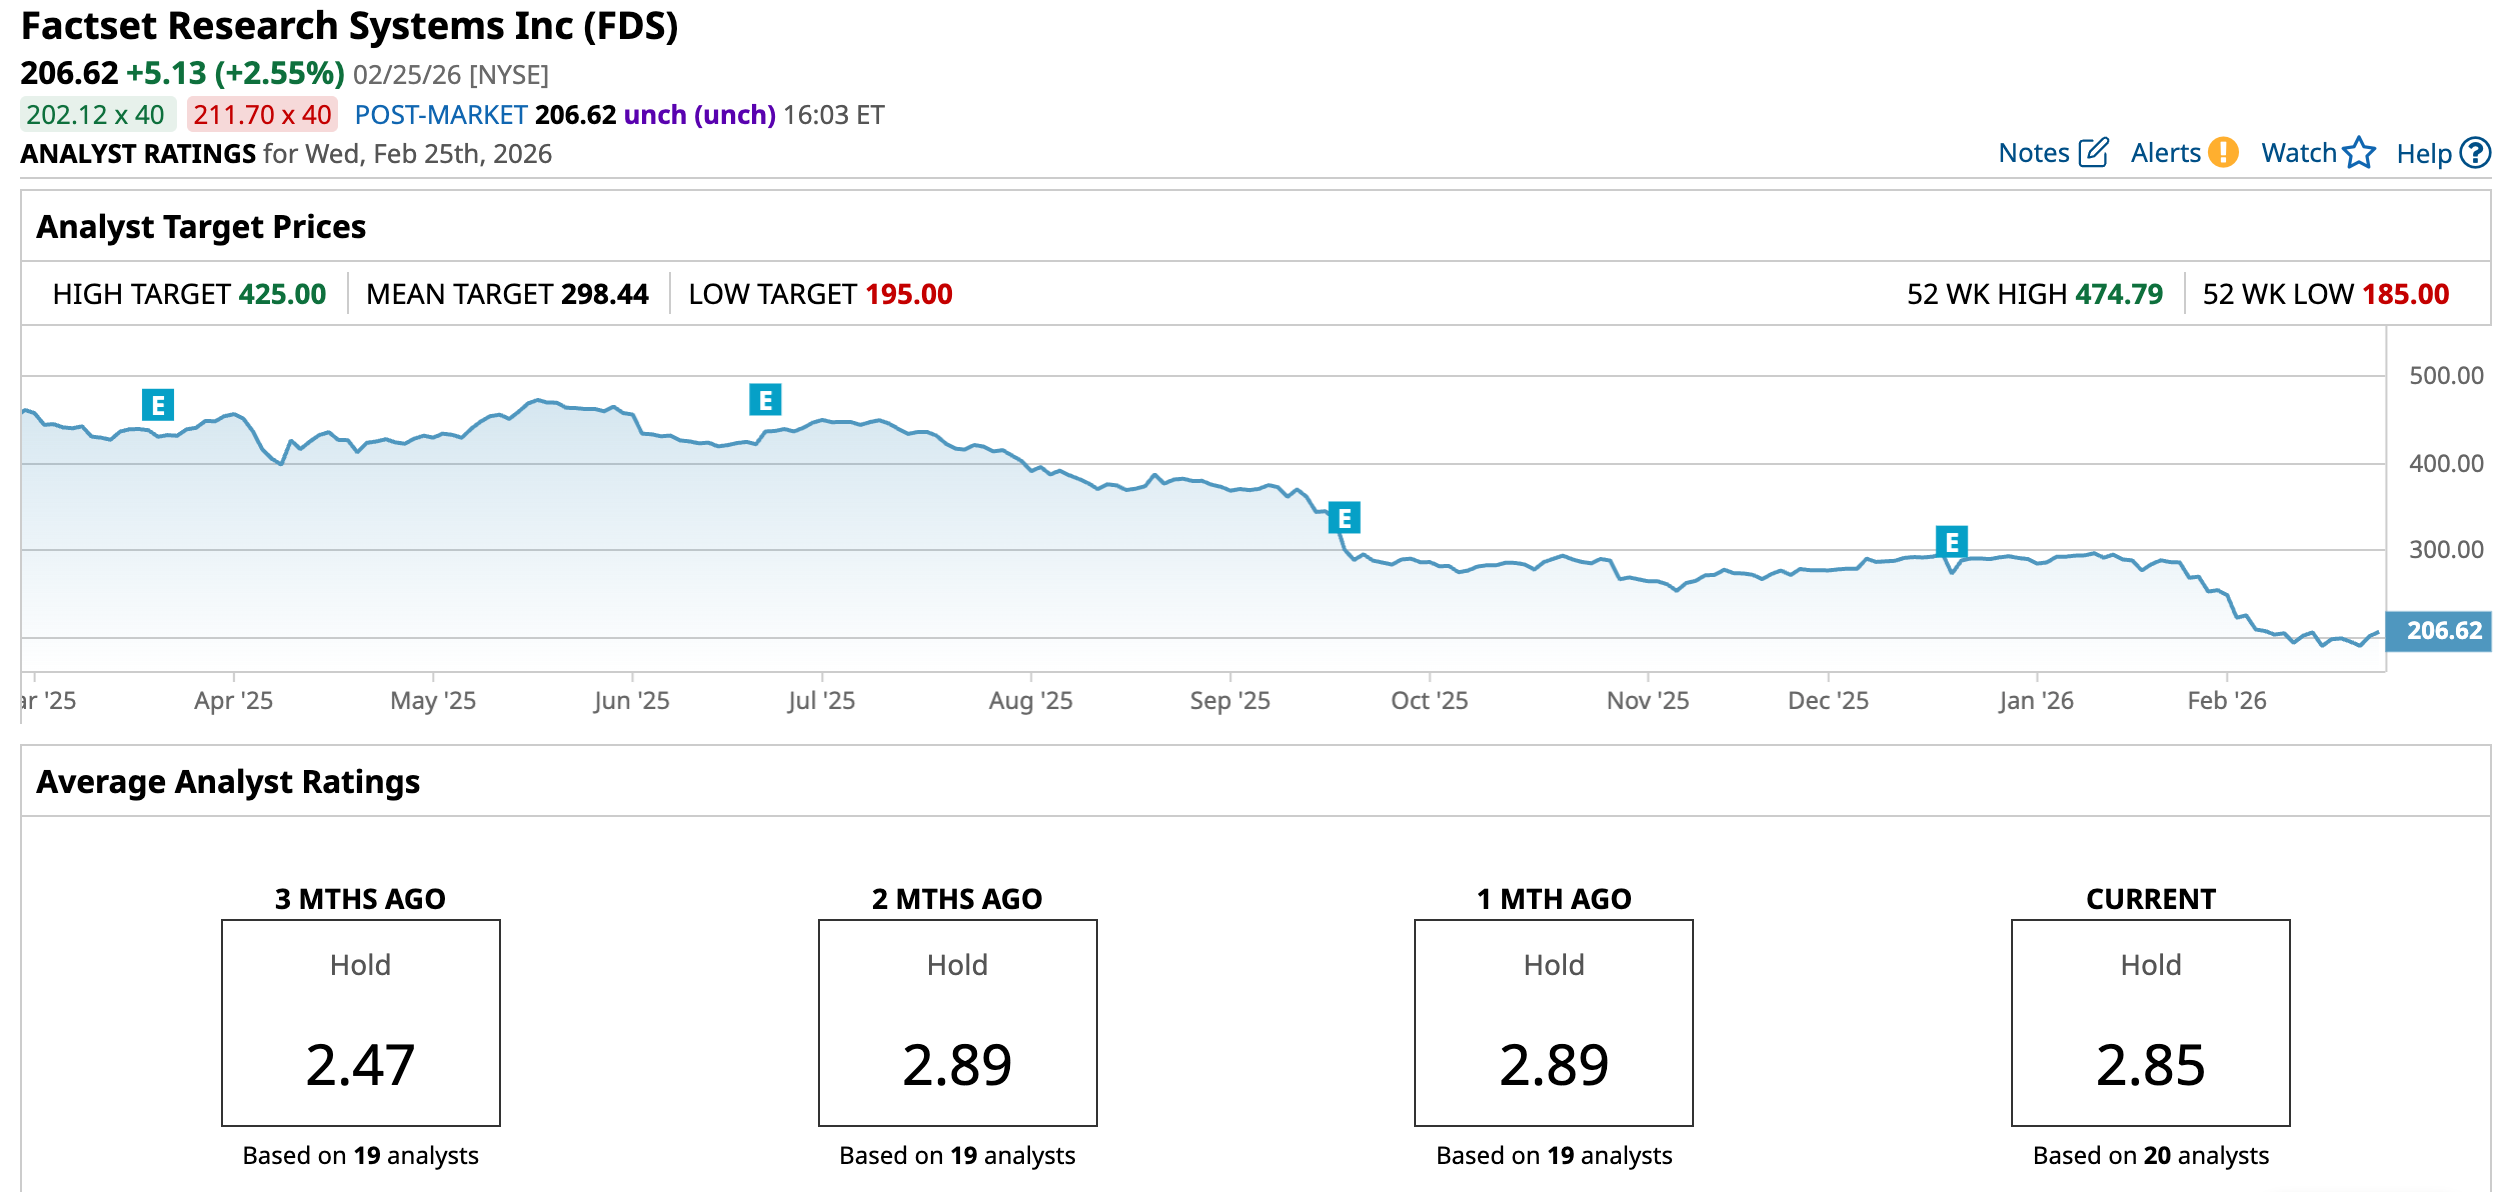The image size is (2504, 1192).
Task: Click the earnings E marker before Jul '25
Action: coord(765,400)
